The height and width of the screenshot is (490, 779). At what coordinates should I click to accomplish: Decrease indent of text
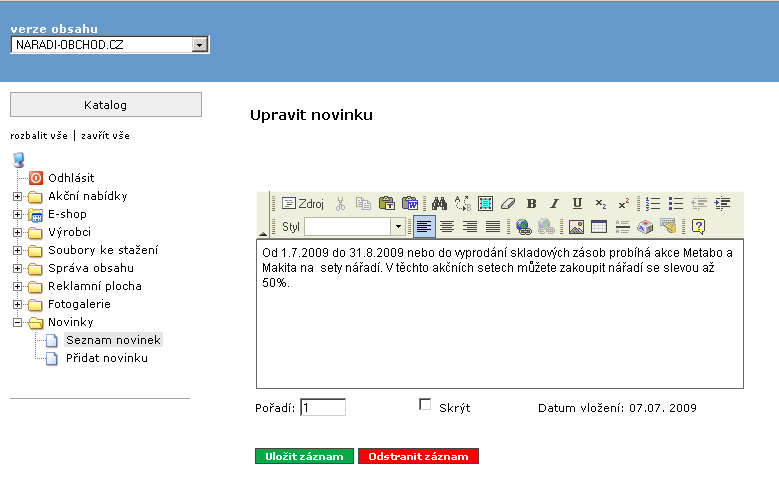[x=699, y=203]
